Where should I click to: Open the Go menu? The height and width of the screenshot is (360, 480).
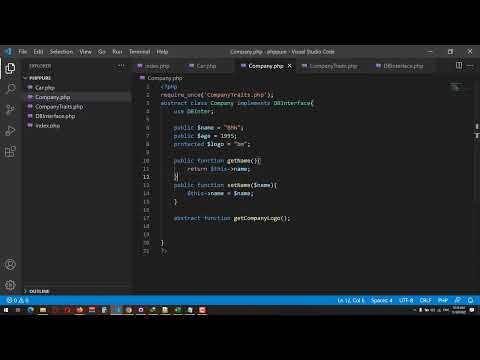[x=102, y=52]
